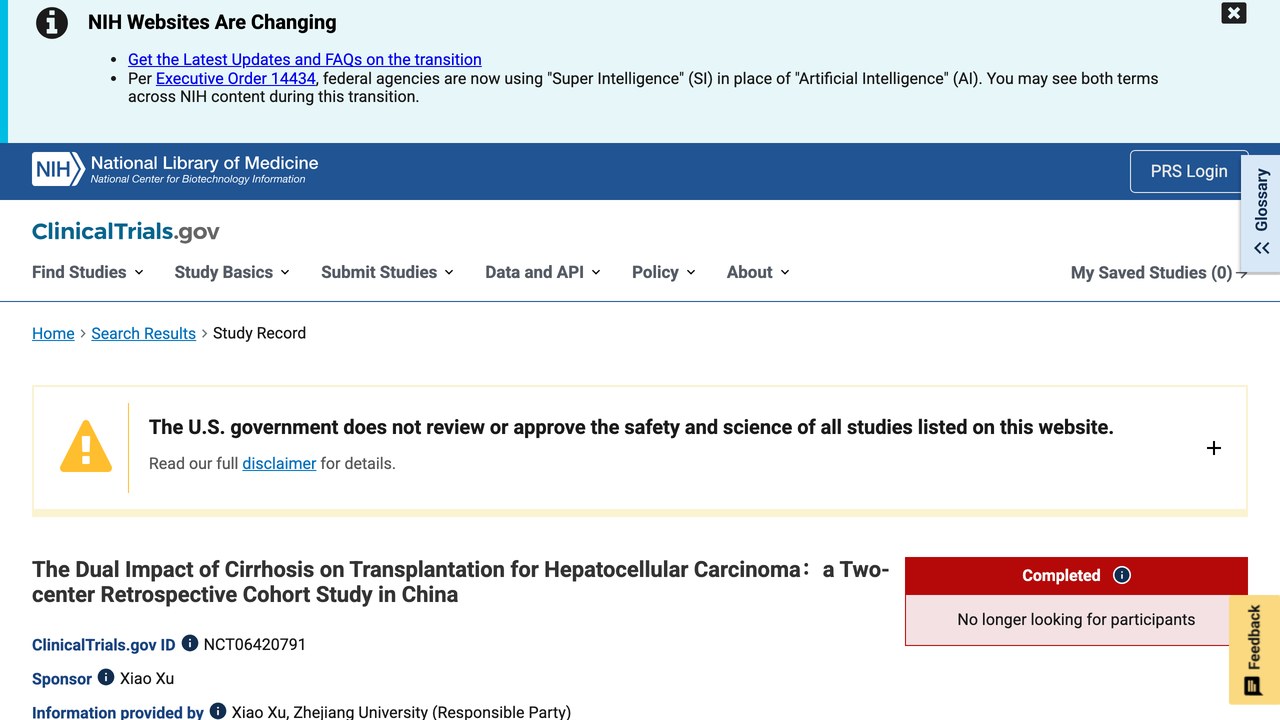Screen dimensions: 1280x720
Task: Expand the Study Basics menu
Action: [x=232, y=272]
